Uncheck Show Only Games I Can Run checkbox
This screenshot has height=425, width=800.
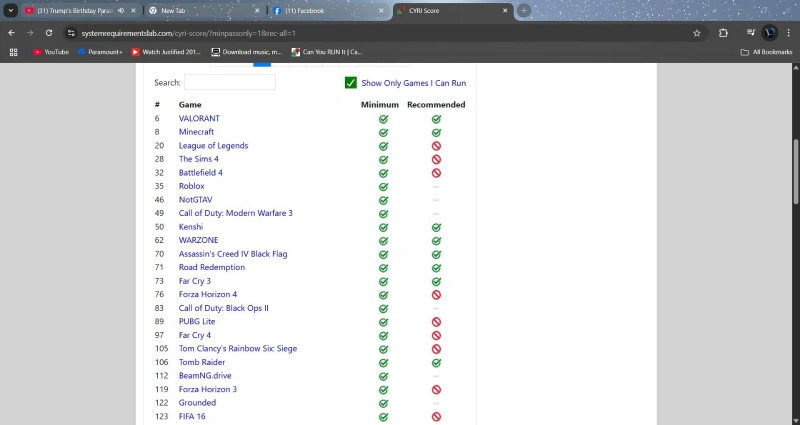(351, 83)
